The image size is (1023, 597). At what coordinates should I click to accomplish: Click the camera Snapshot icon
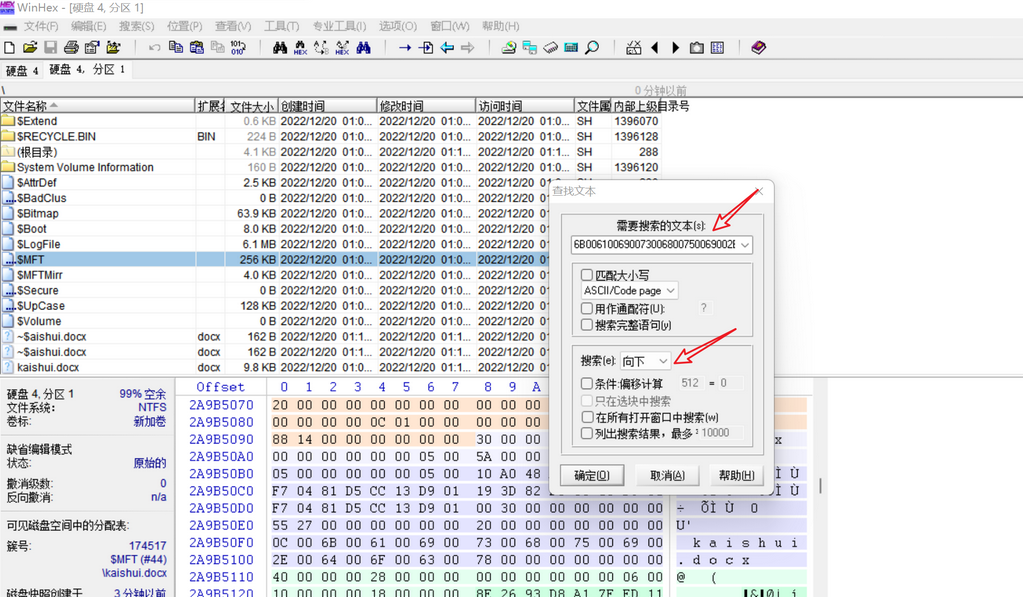tap(697, 48)
